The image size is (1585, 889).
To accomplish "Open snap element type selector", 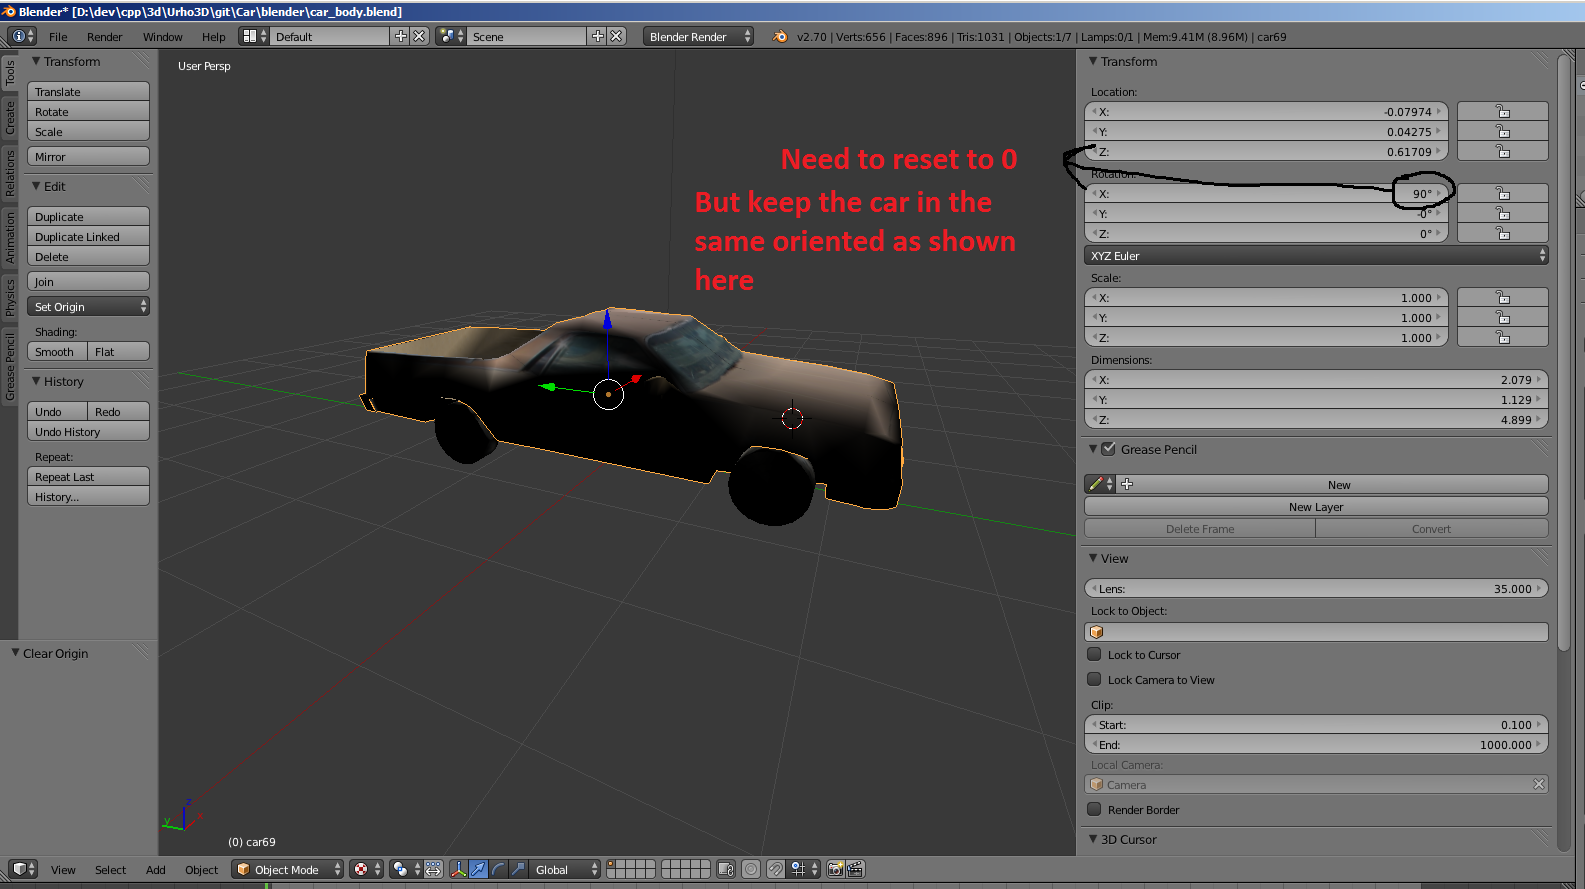I will click(x=803, y=869).
